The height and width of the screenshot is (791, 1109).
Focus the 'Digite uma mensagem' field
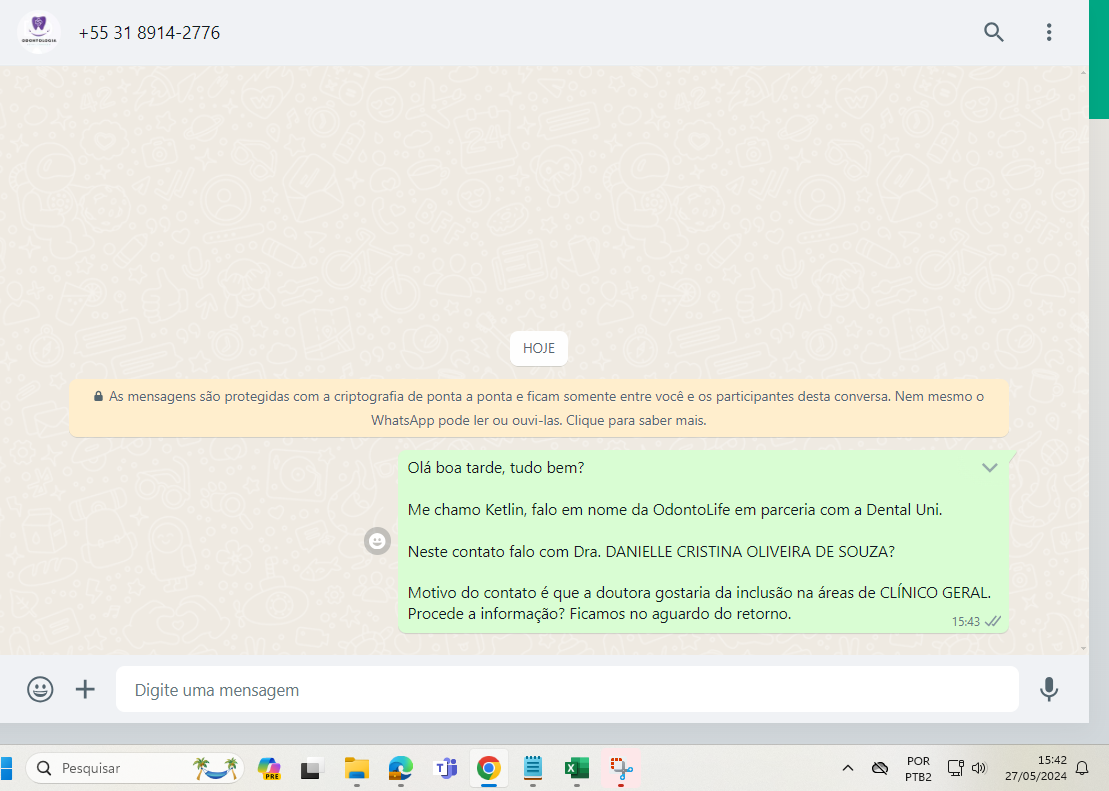click(567, 689)
